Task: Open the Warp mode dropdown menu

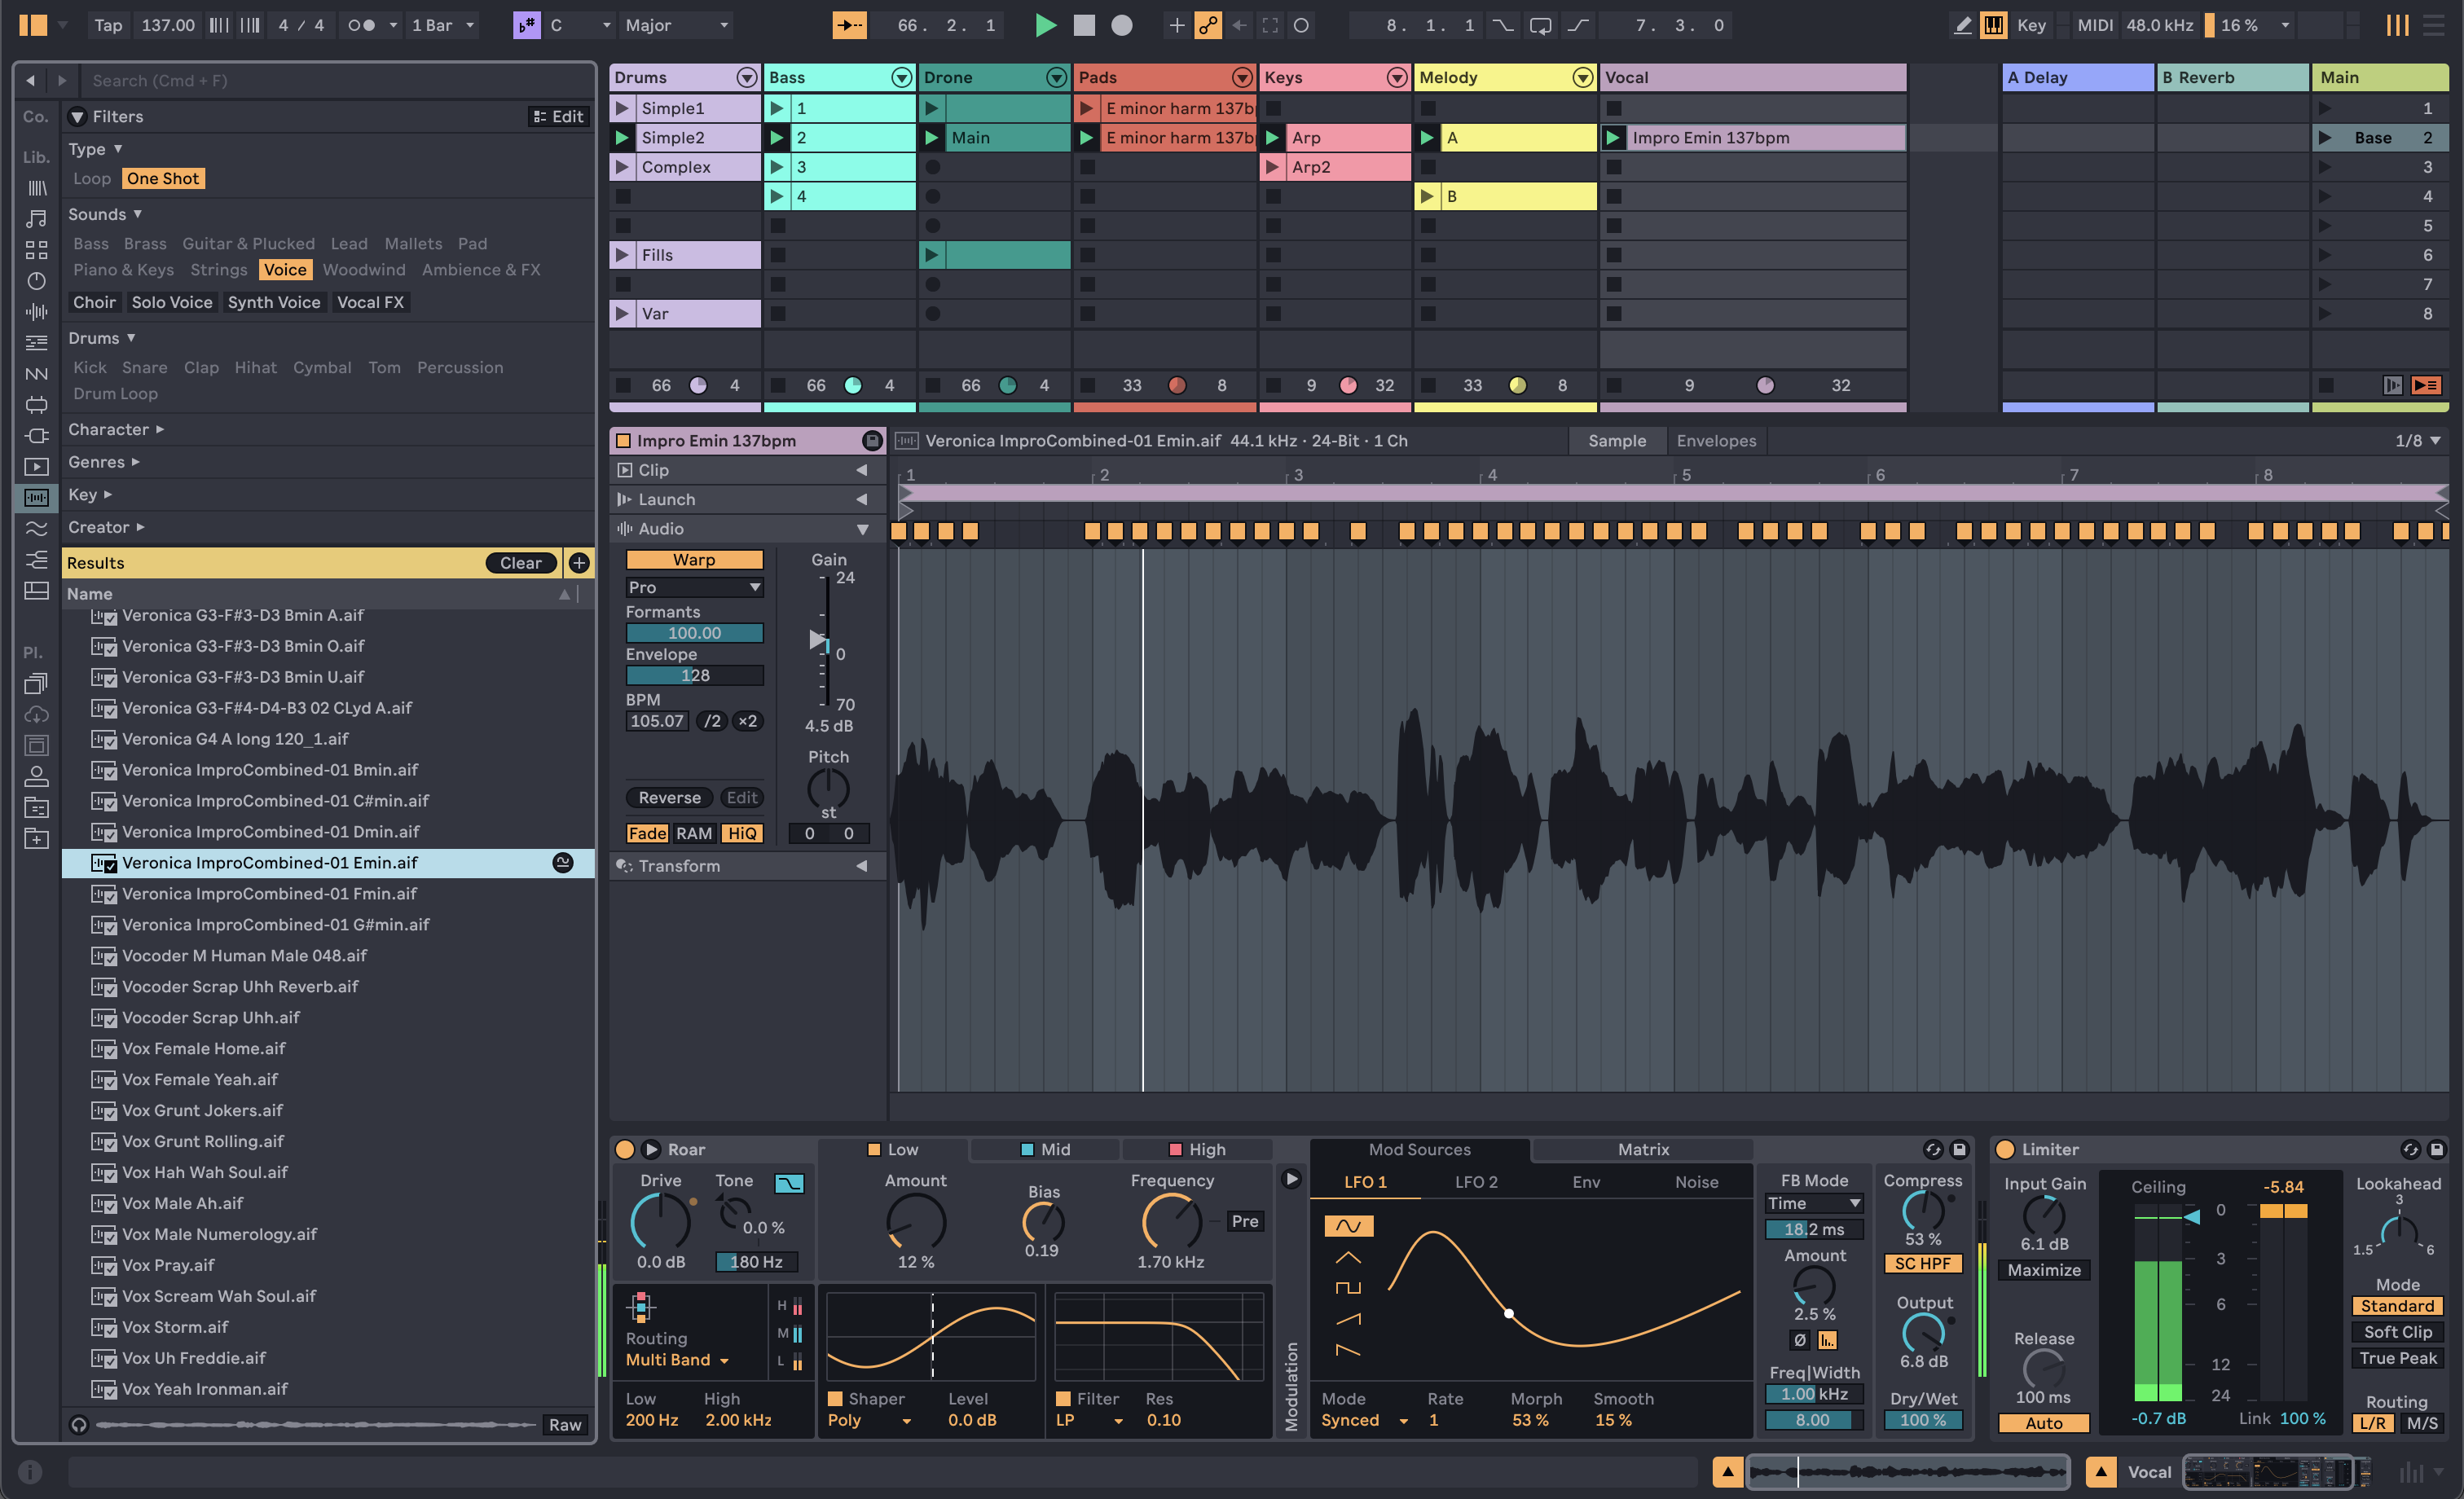Action: (x=692, y=587)
